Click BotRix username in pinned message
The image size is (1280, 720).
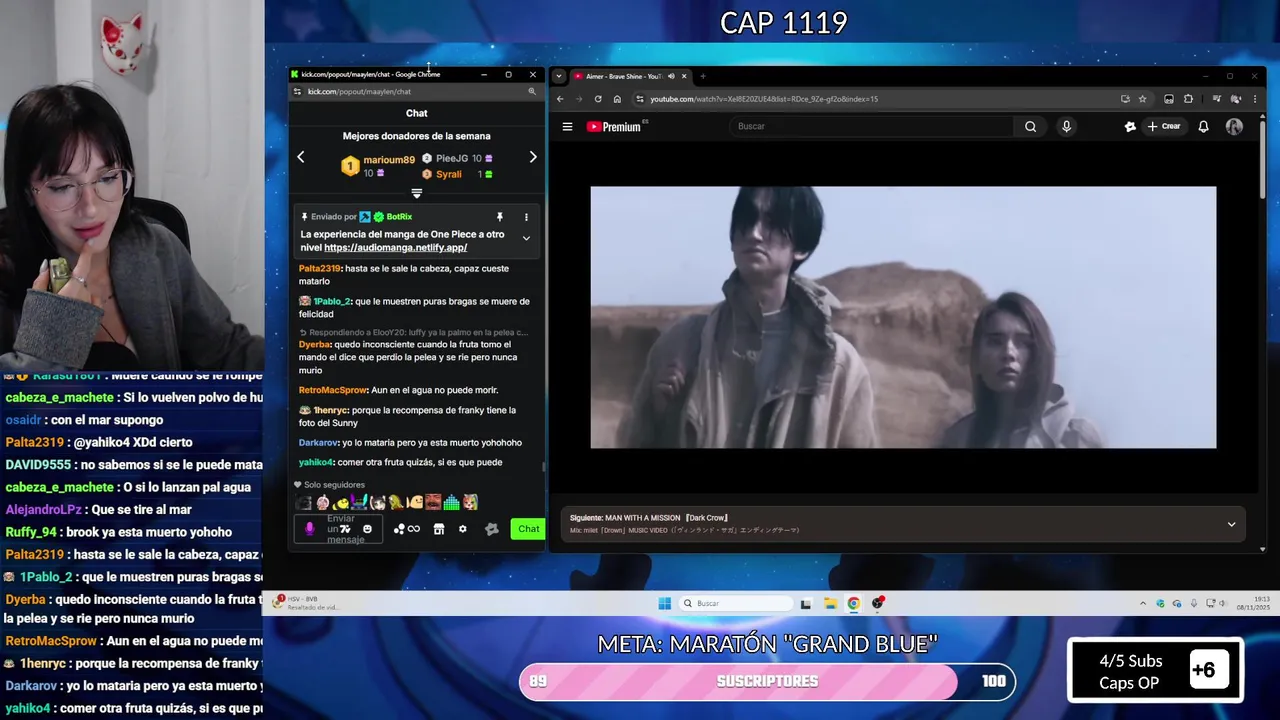coord(399,217)
